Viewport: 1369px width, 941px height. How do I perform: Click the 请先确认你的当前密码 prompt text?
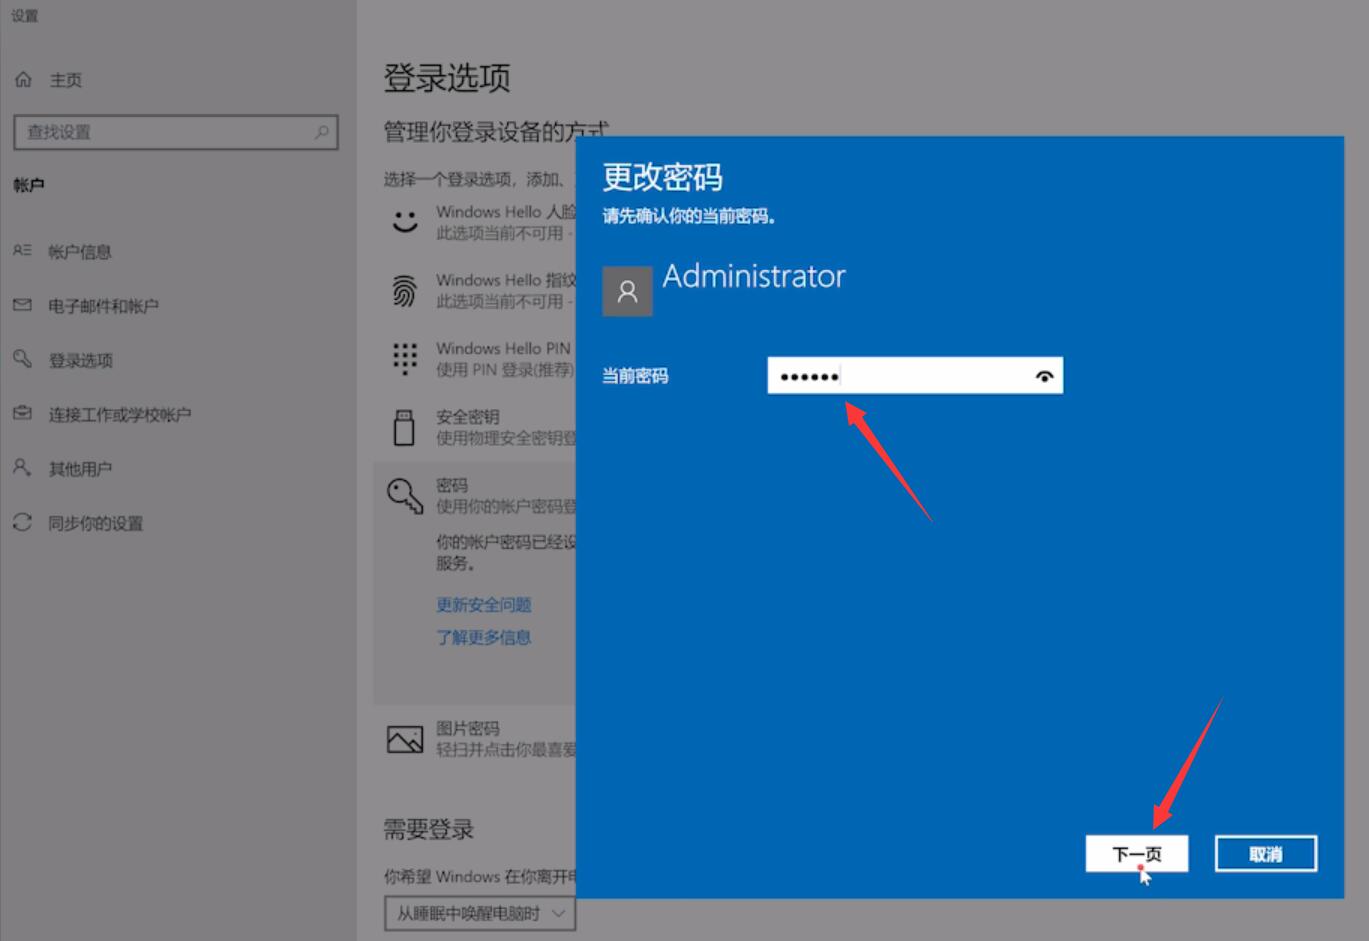(689, 216)
